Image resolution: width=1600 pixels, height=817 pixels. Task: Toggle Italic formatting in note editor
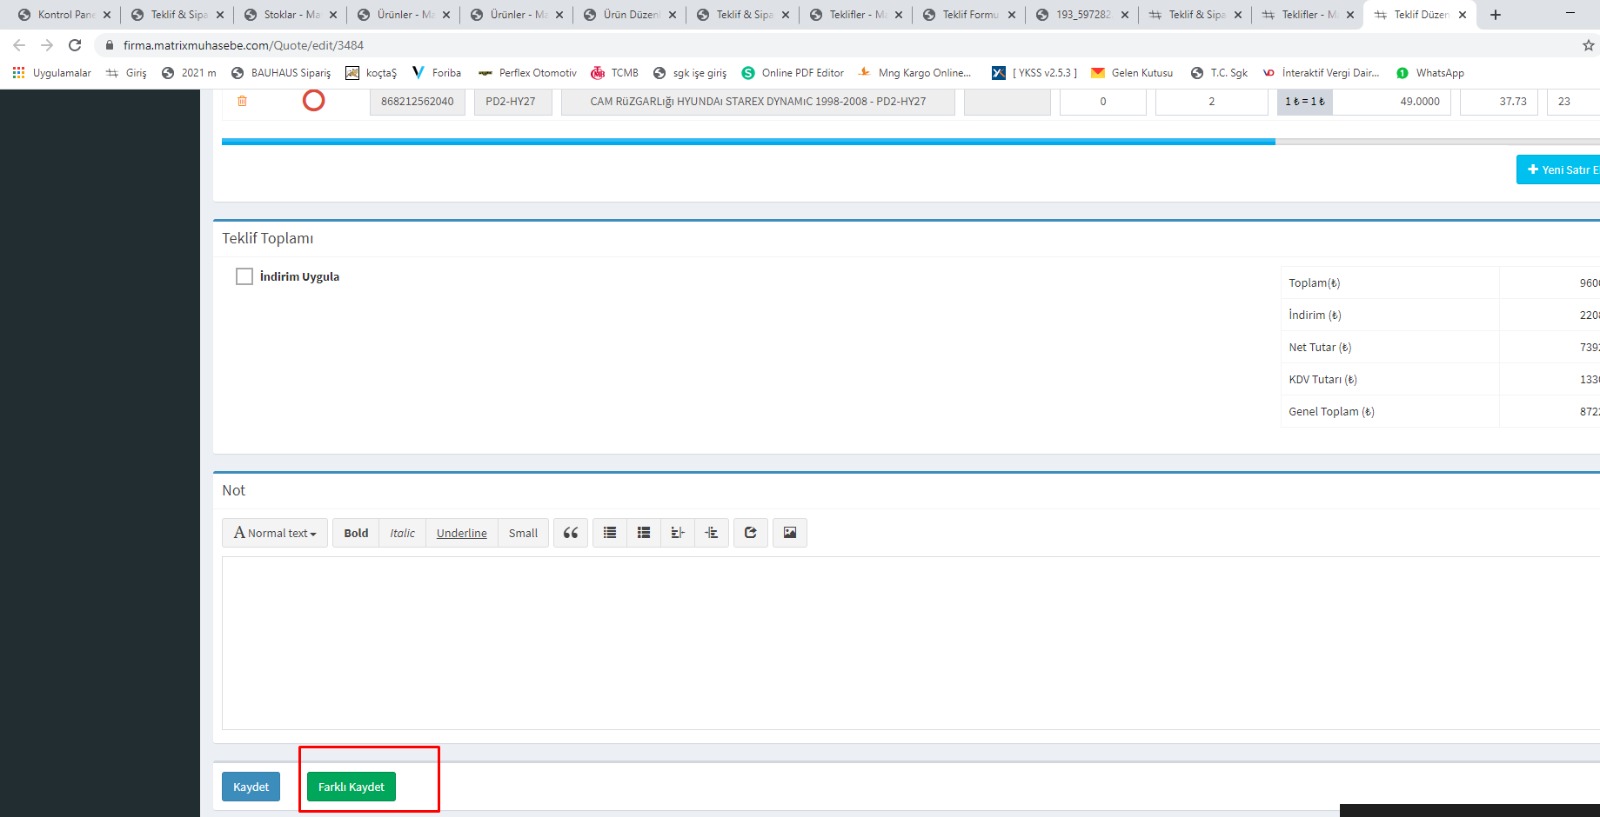tap(402, 533)
